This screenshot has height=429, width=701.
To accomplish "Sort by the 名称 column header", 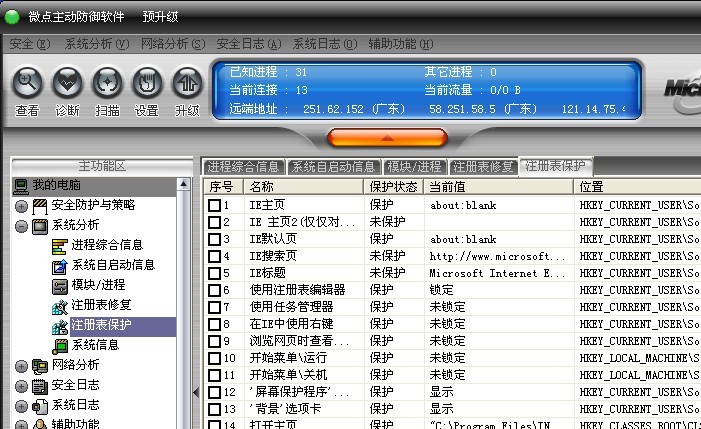I will 304,186.
